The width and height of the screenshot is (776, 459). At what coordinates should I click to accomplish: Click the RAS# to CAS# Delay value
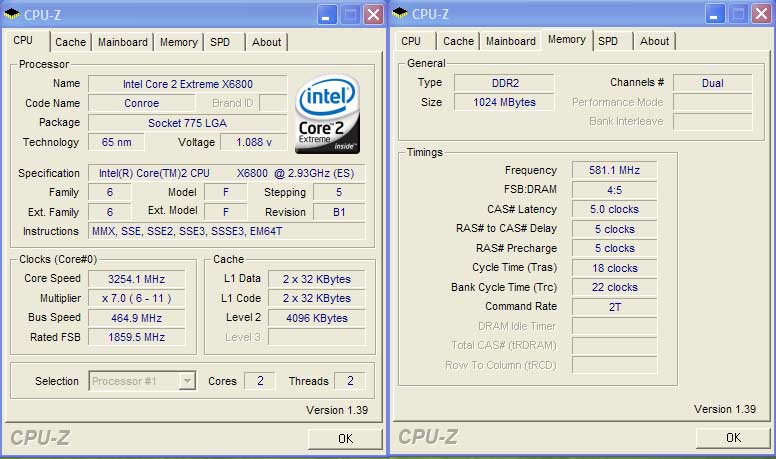(x=614, y=229)
